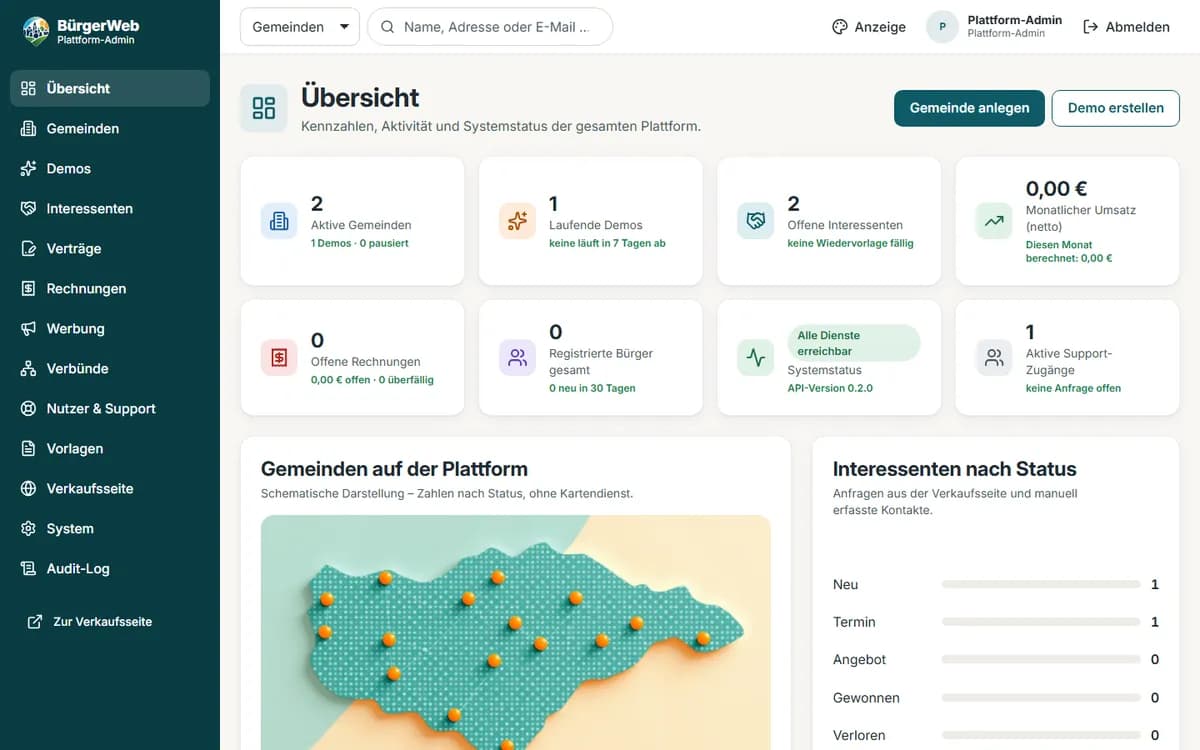Image resolution: width=1200 pixels, height=750 pixels.
Task: Click the Rechnungen receipt icon in sidebar
Action: [28, 288]
